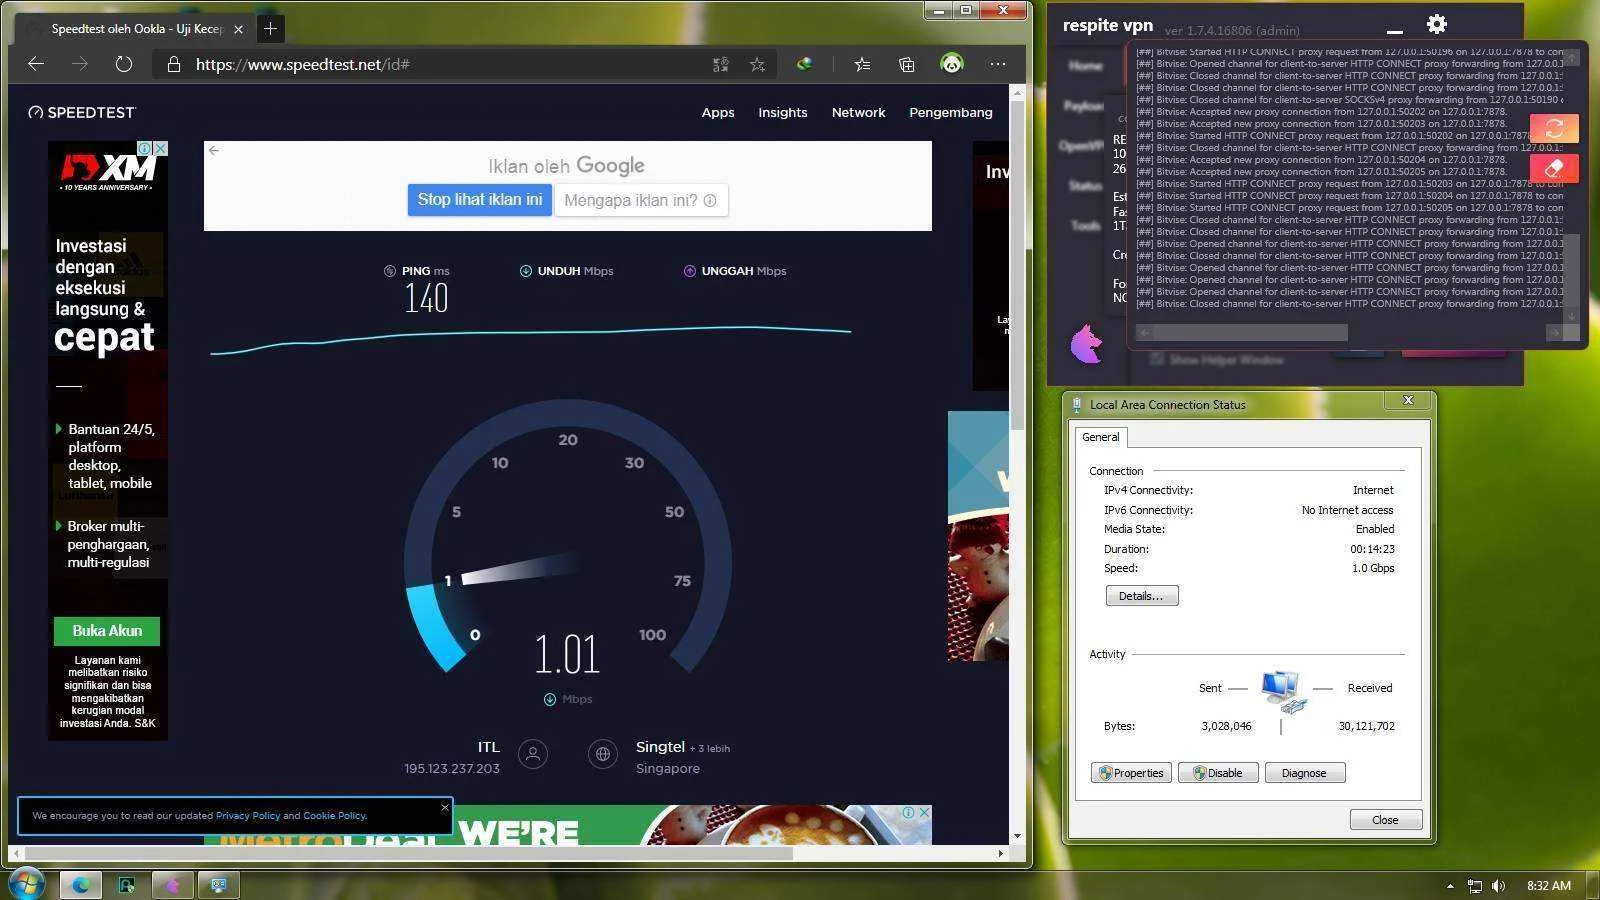The image size is (1600, 900).
Task: Open Collections icon in browser toolbar
Action: click(906, 64)
